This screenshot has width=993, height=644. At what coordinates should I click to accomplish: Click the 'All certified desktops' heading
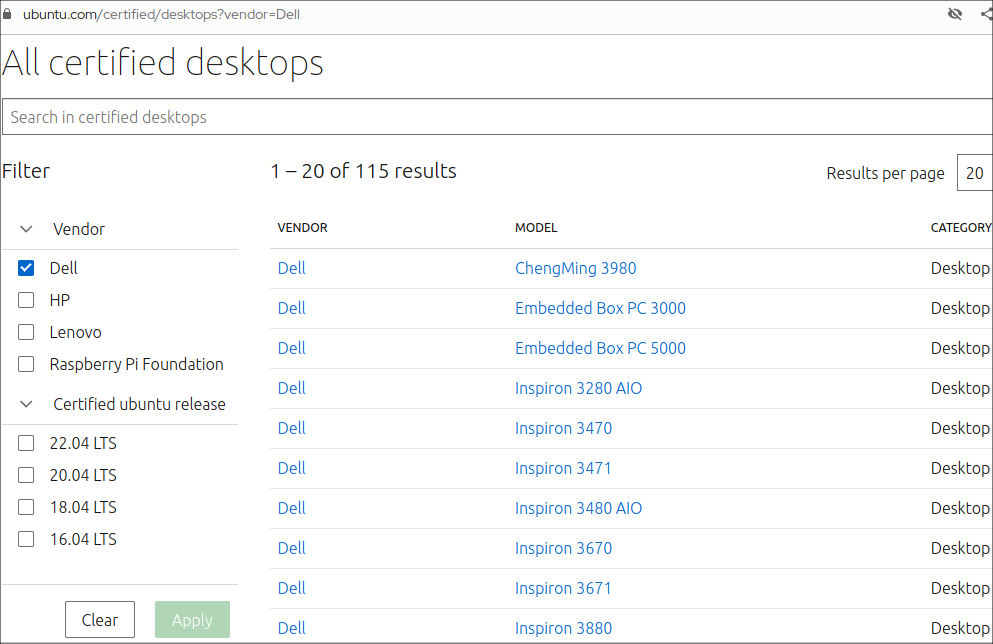click(x=163, y=63)
